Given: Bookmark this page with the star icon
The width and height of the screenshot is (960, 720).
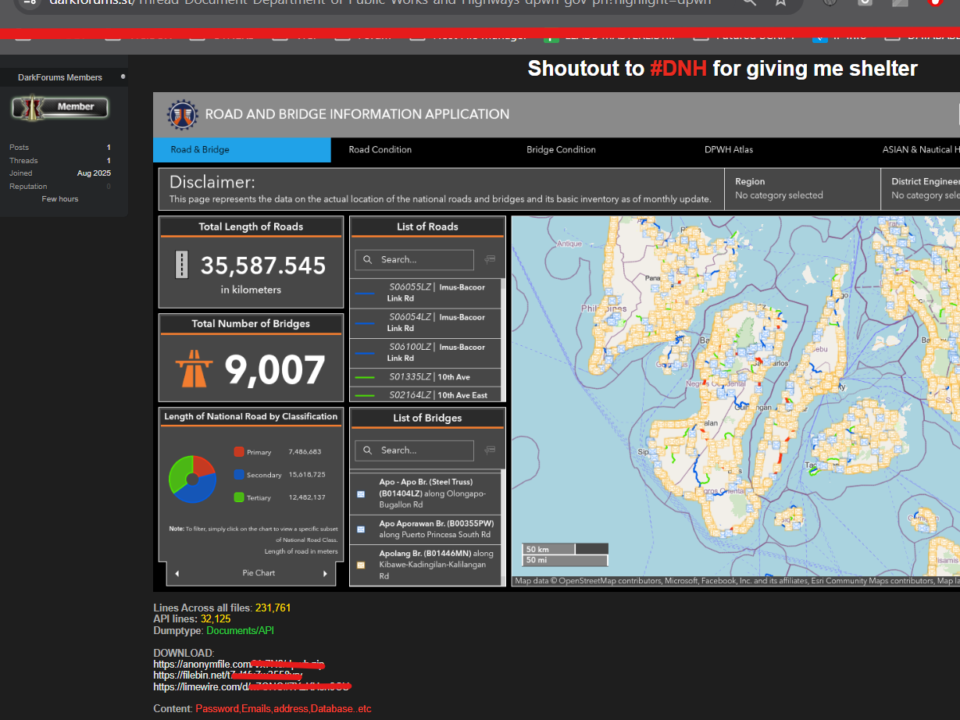Looking at the screenshot, I should 781,3.
